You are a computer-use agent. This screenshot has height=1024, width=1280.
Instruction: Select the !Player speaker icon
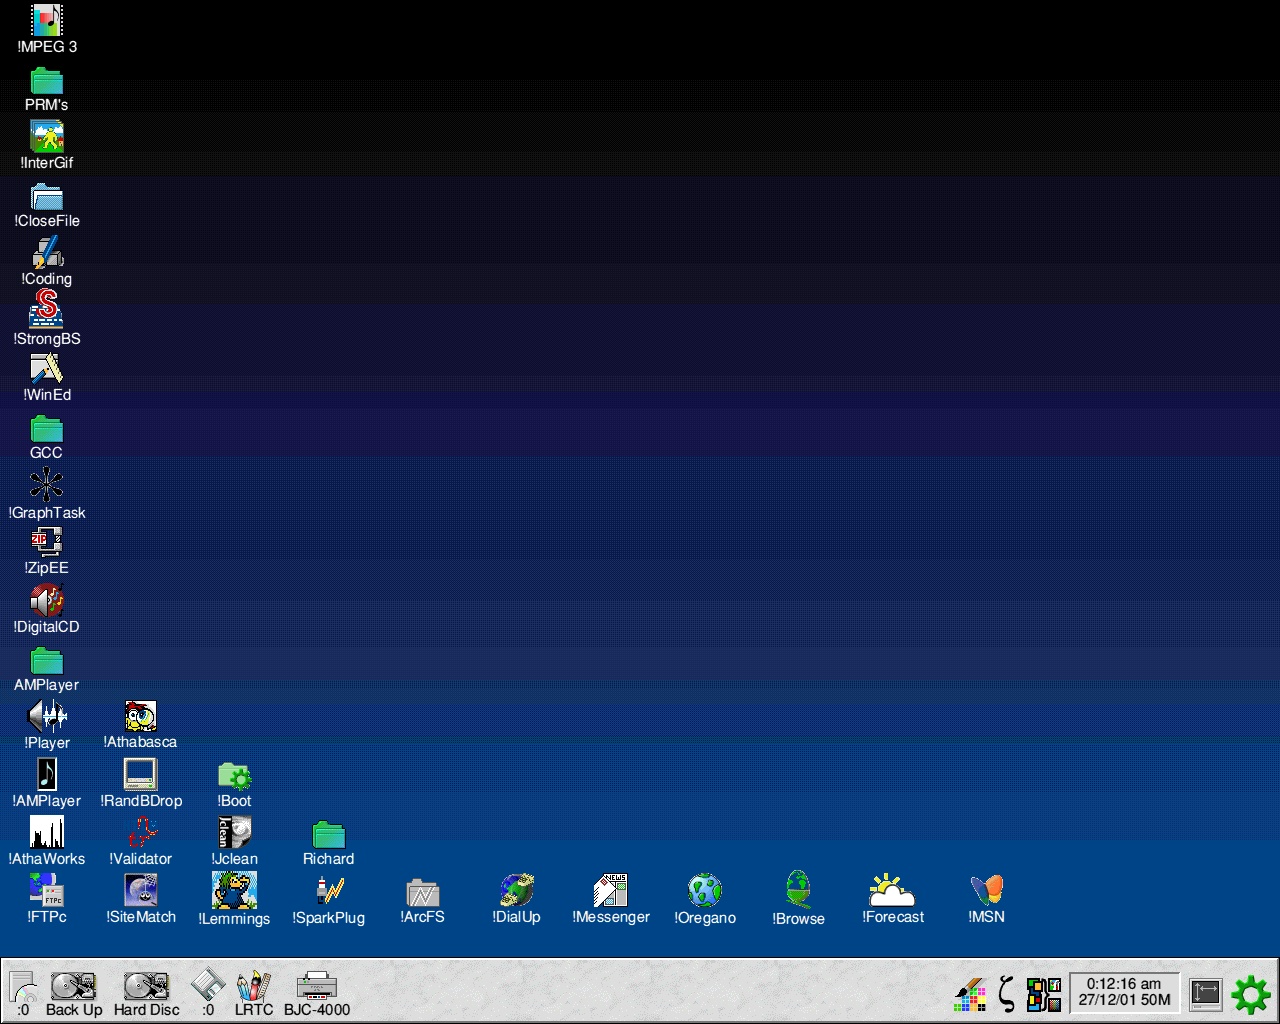pyautogui.click(x=47, y=716)
